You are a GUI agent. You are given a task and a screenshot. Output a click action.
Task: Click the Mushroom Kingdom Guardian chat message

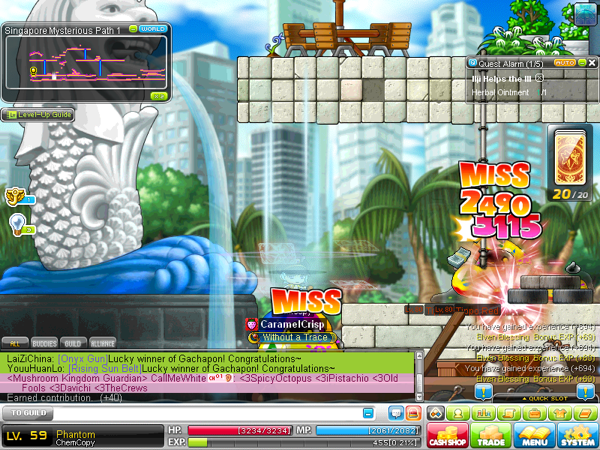pos(207,383)
